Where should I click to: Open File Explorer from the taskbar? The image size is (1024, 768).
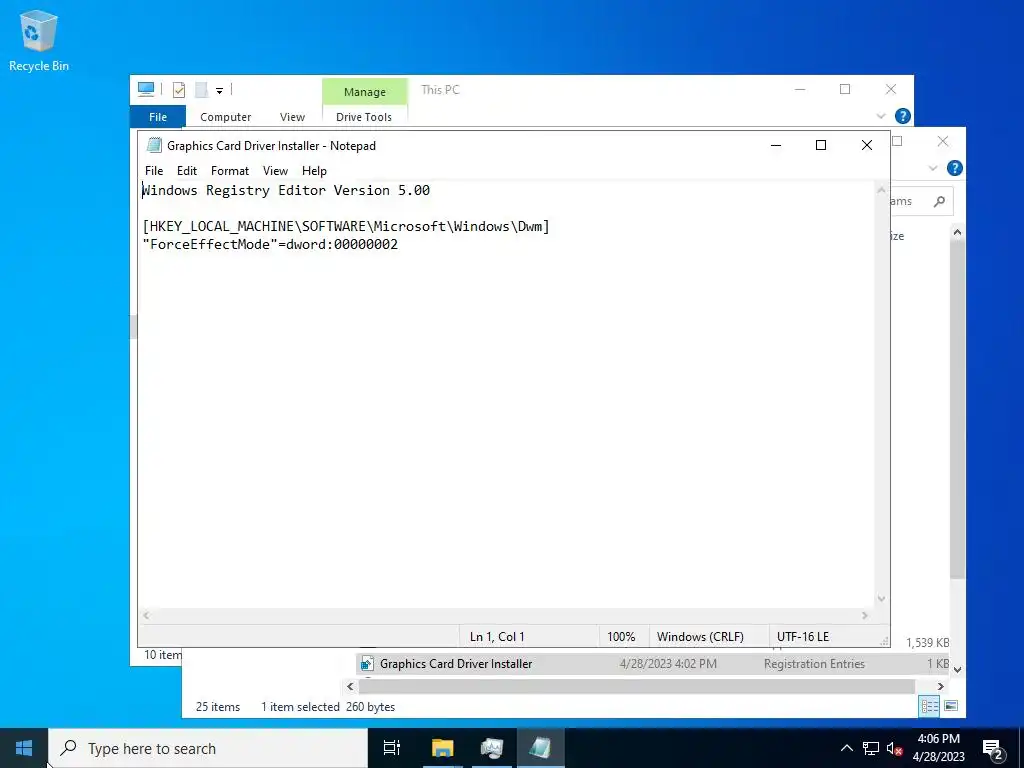[x=442, y=748]
